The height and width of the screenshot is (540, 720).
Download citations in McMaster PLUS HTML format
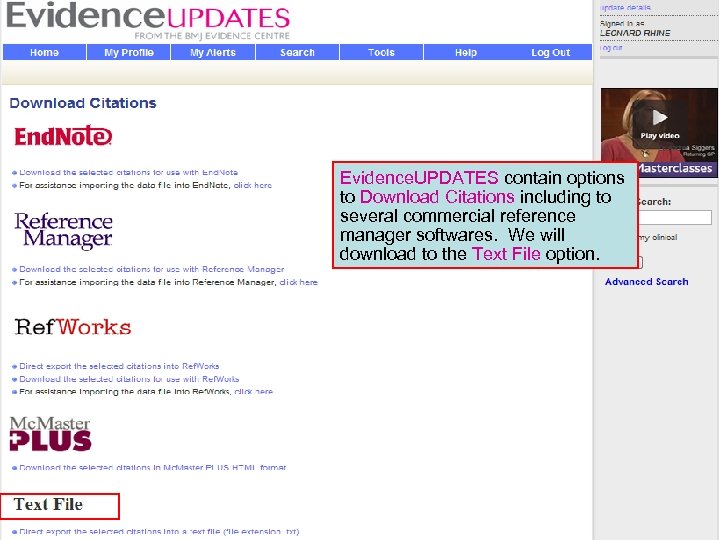point(152,467)
